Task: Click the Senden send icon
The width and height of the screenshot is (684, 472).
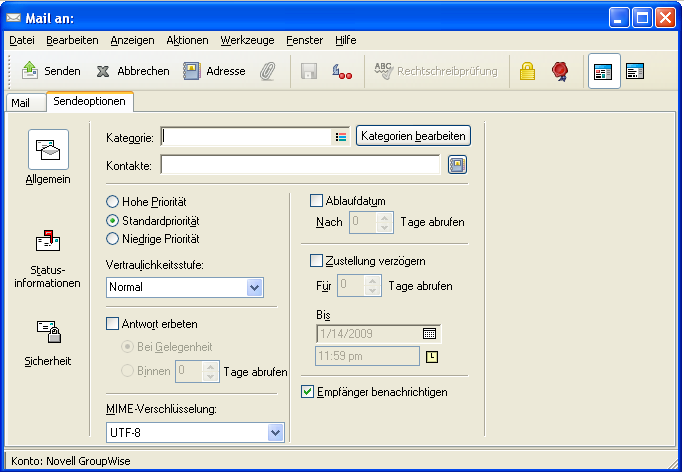Action: (30, 70)
